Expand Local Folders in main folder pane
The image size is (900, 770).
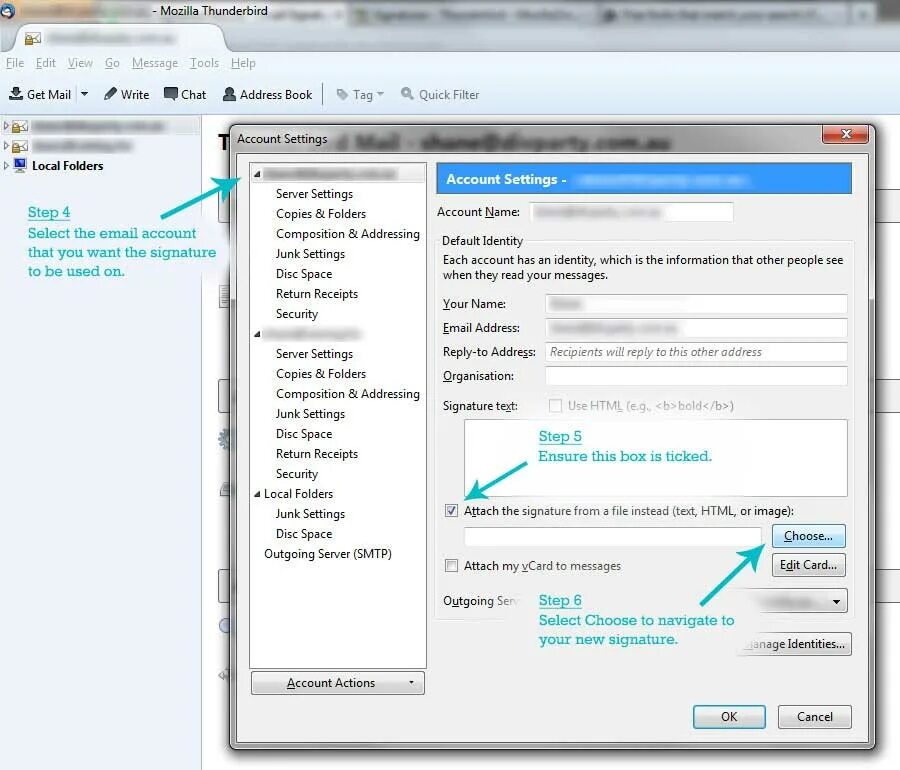[x=6, y=165]
